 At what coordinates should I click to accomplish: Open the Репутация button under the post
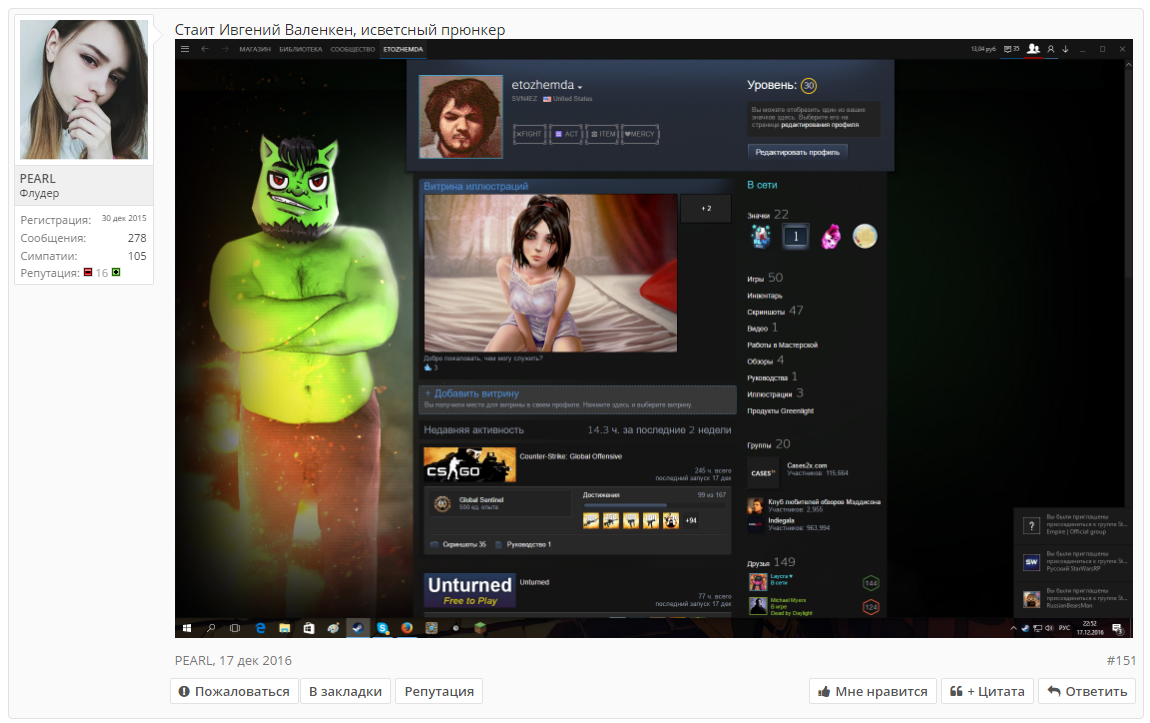(x=439, y=691)
